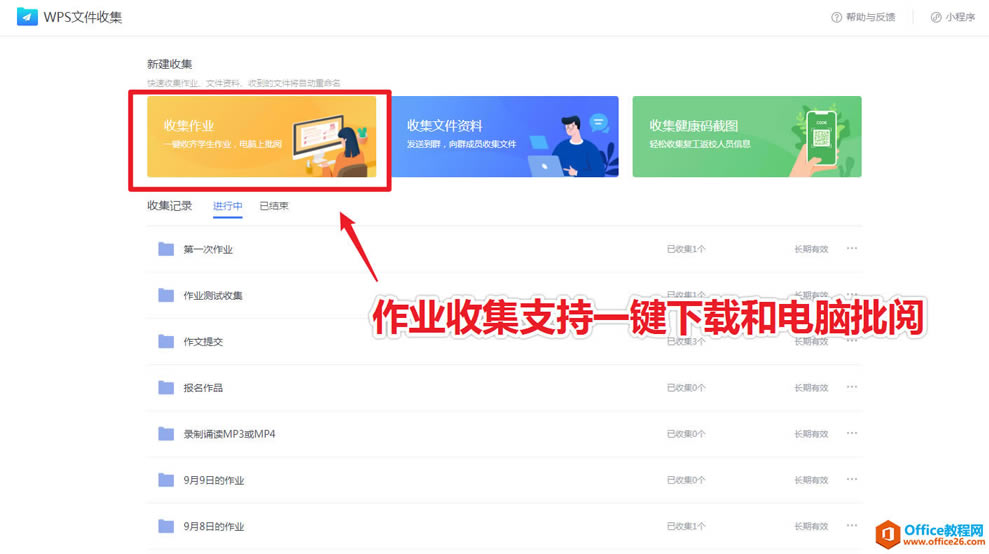
Task: Select the 录制诵读MP3或MP4 record name
Action: 230,433
